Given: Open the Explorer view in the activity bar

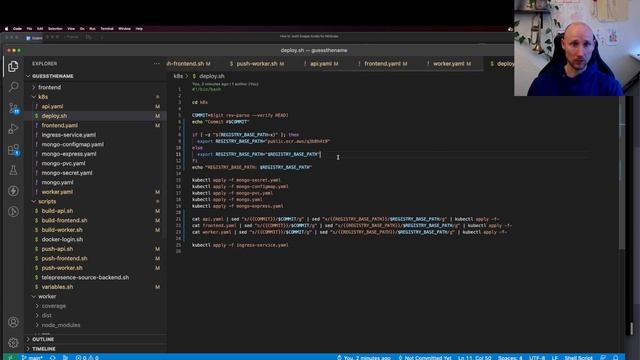Looking at the screenshot, I should [x=13, y=67].
